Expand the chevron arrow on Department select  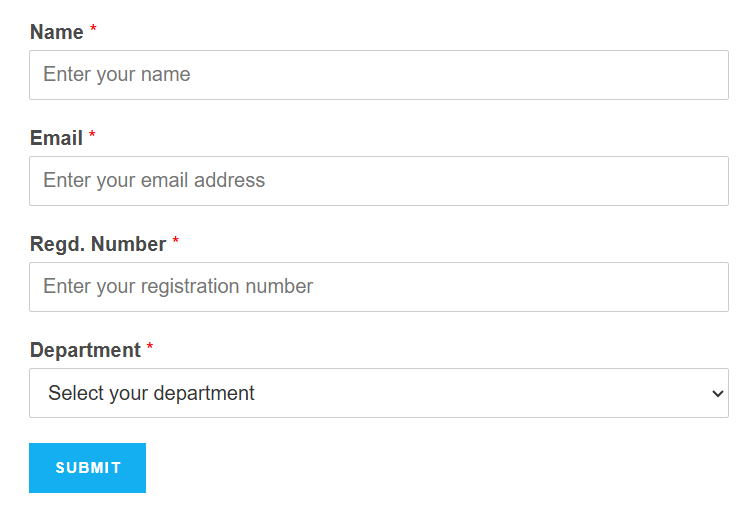click(717, 394)
